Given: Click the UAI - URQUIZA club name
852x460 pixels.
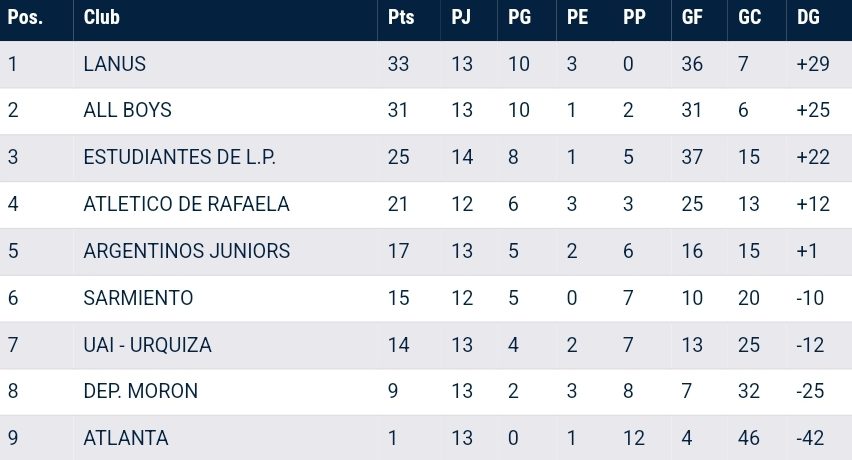Looking at the screenshot, I should (x=147, y=345).
